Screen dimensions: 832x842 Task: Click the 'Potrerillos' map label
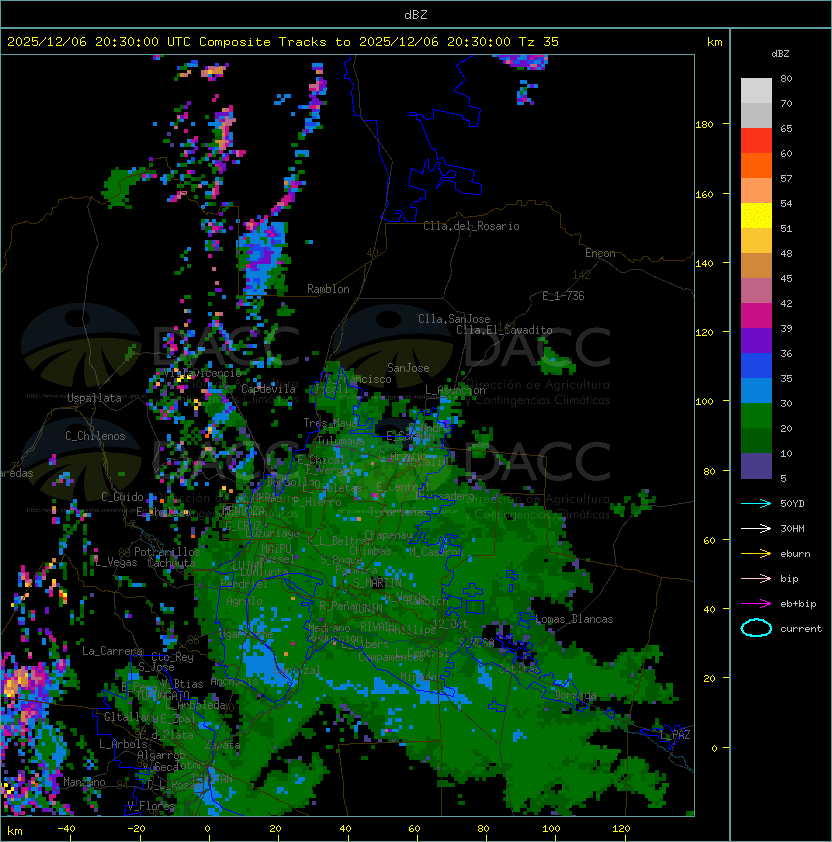coord(167,552)
